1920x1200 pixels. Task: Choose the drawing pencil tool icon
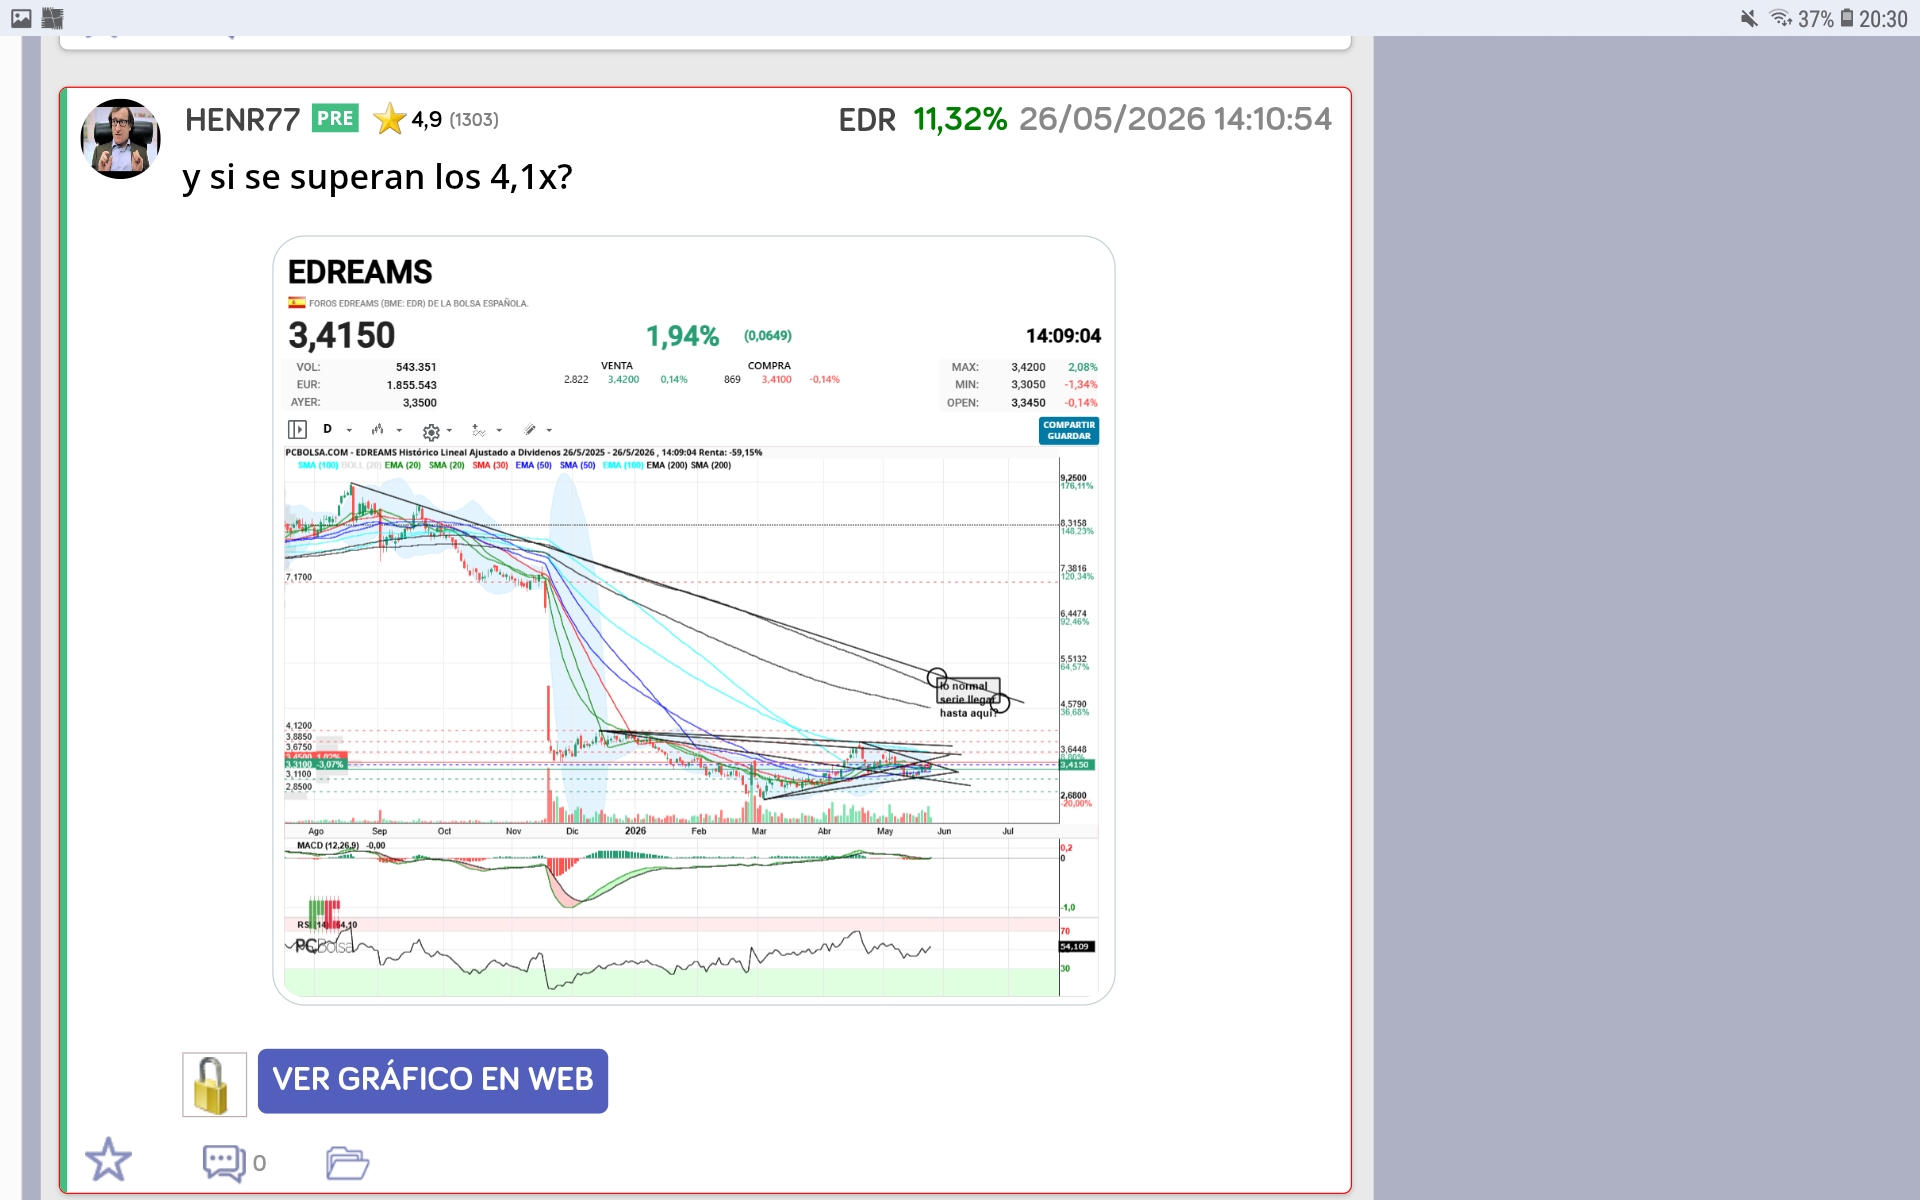[530, 430]
